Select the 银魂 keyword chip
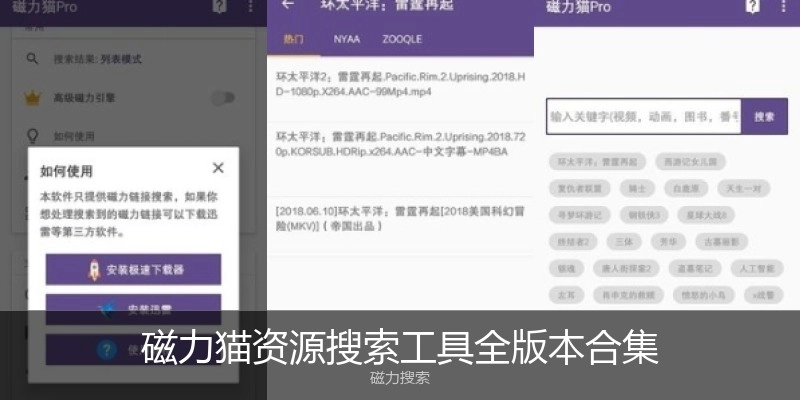800x400 pixels. click(566, 268)
